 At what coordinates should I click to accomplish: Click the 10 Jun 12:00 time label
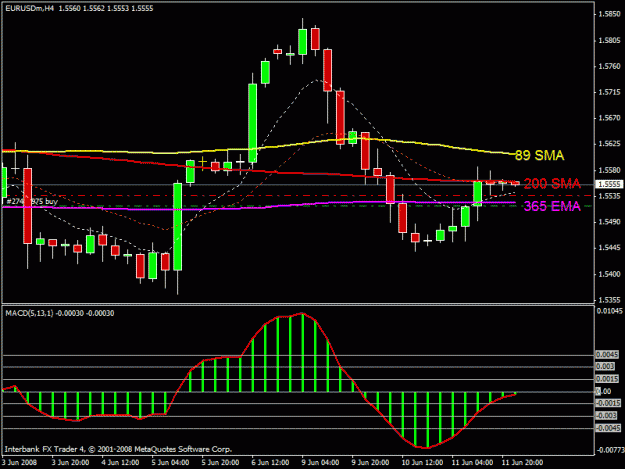pos(422,462)
